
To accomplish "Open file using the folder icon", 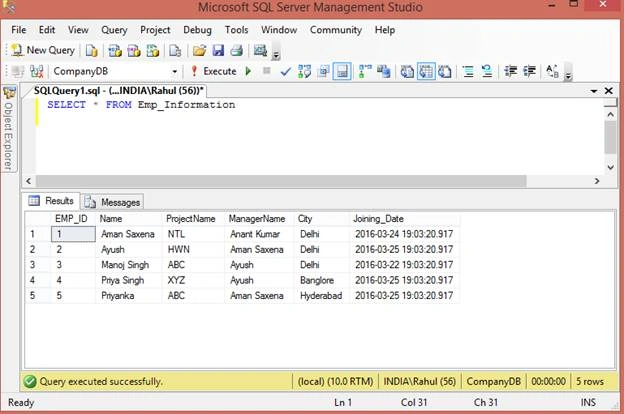I will coord(199,51).
